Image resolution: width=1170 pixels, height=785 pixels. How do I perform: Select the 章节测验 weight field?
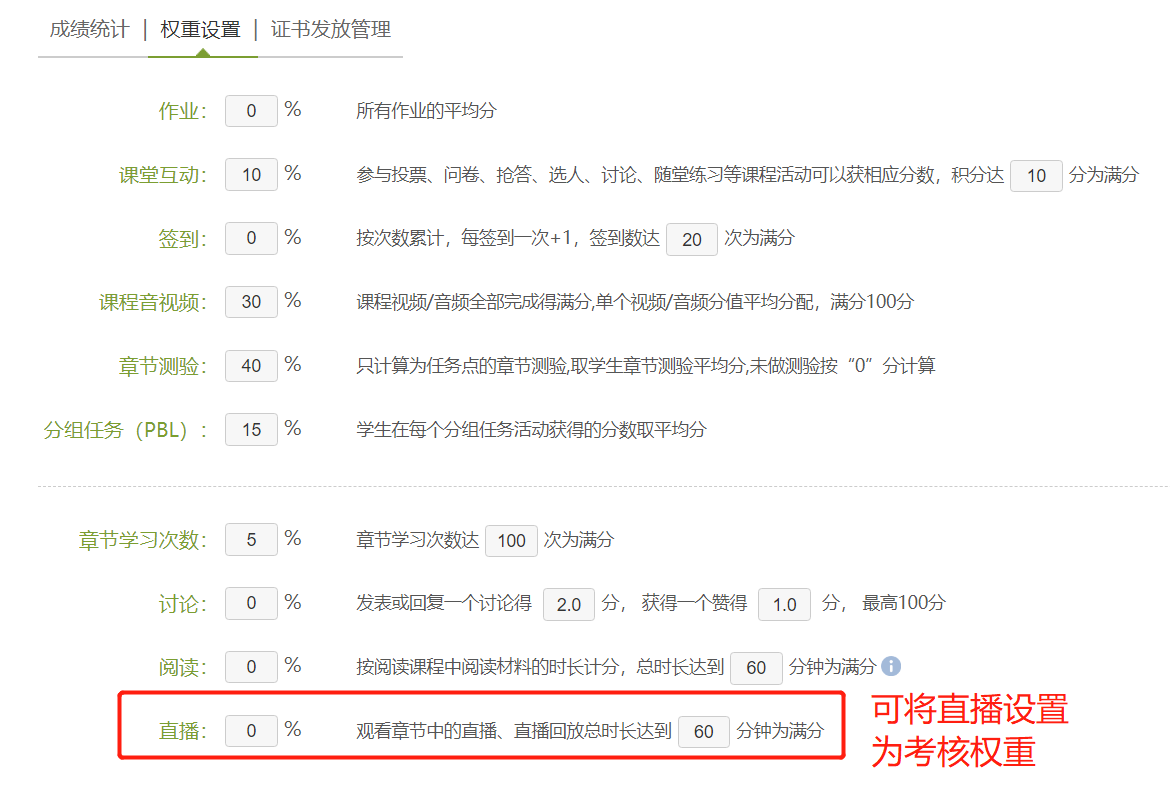(x=251, y=366)
